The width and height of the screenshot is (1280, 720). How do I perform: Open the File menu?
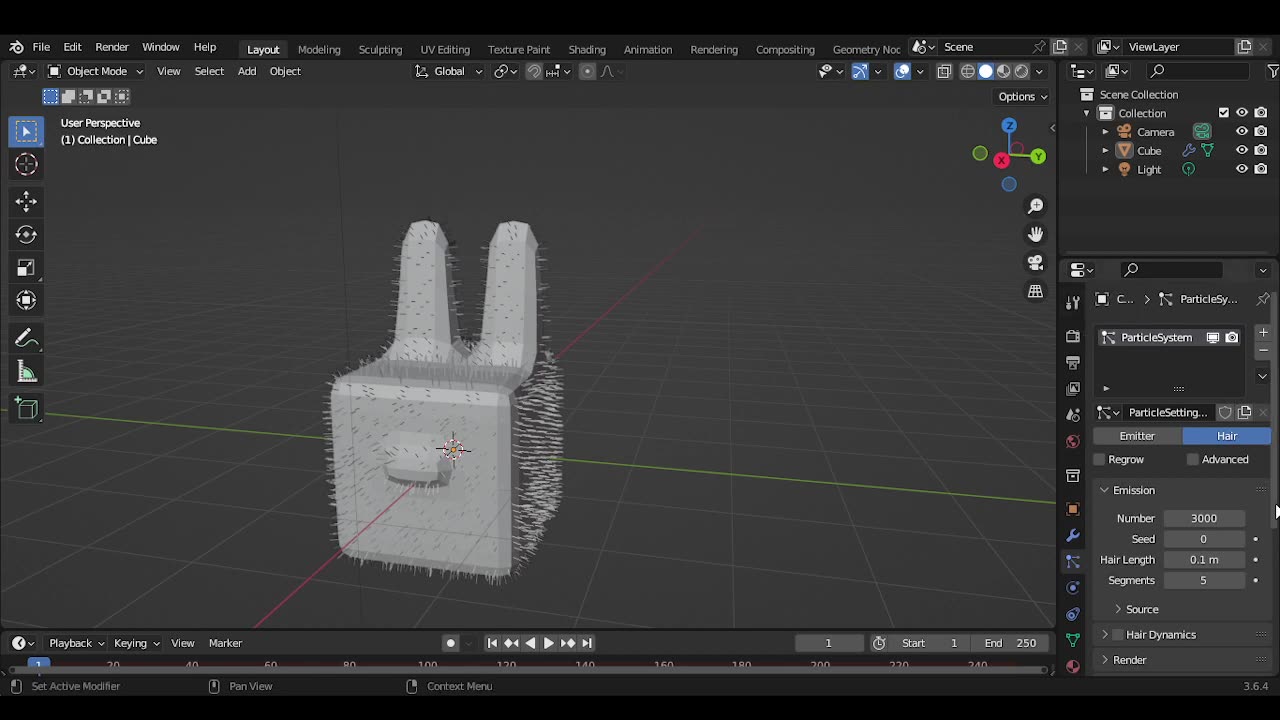[41, 47]
